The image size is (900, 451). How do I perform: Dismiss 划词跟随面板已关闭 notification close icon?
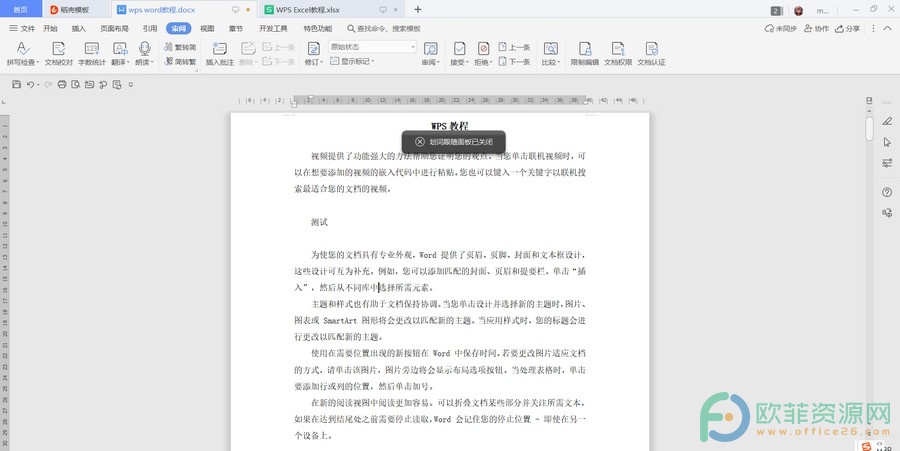click(420, 142)
